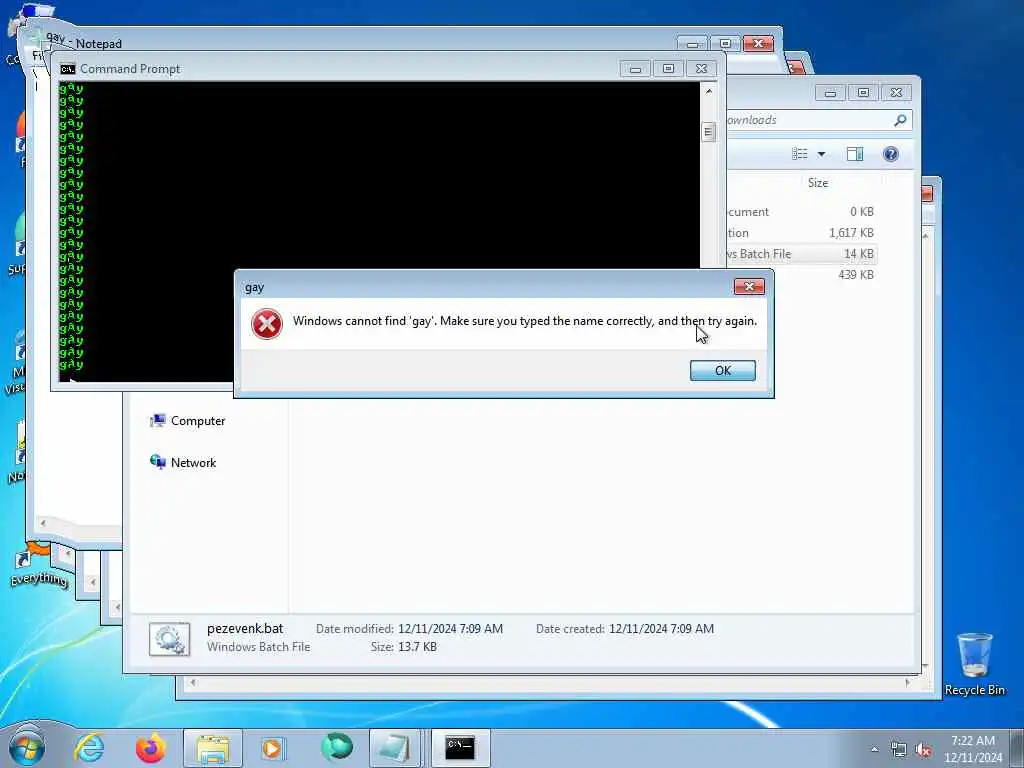Close the Explorer Downloads window
1024x768 pixels.
coord(896,93)
